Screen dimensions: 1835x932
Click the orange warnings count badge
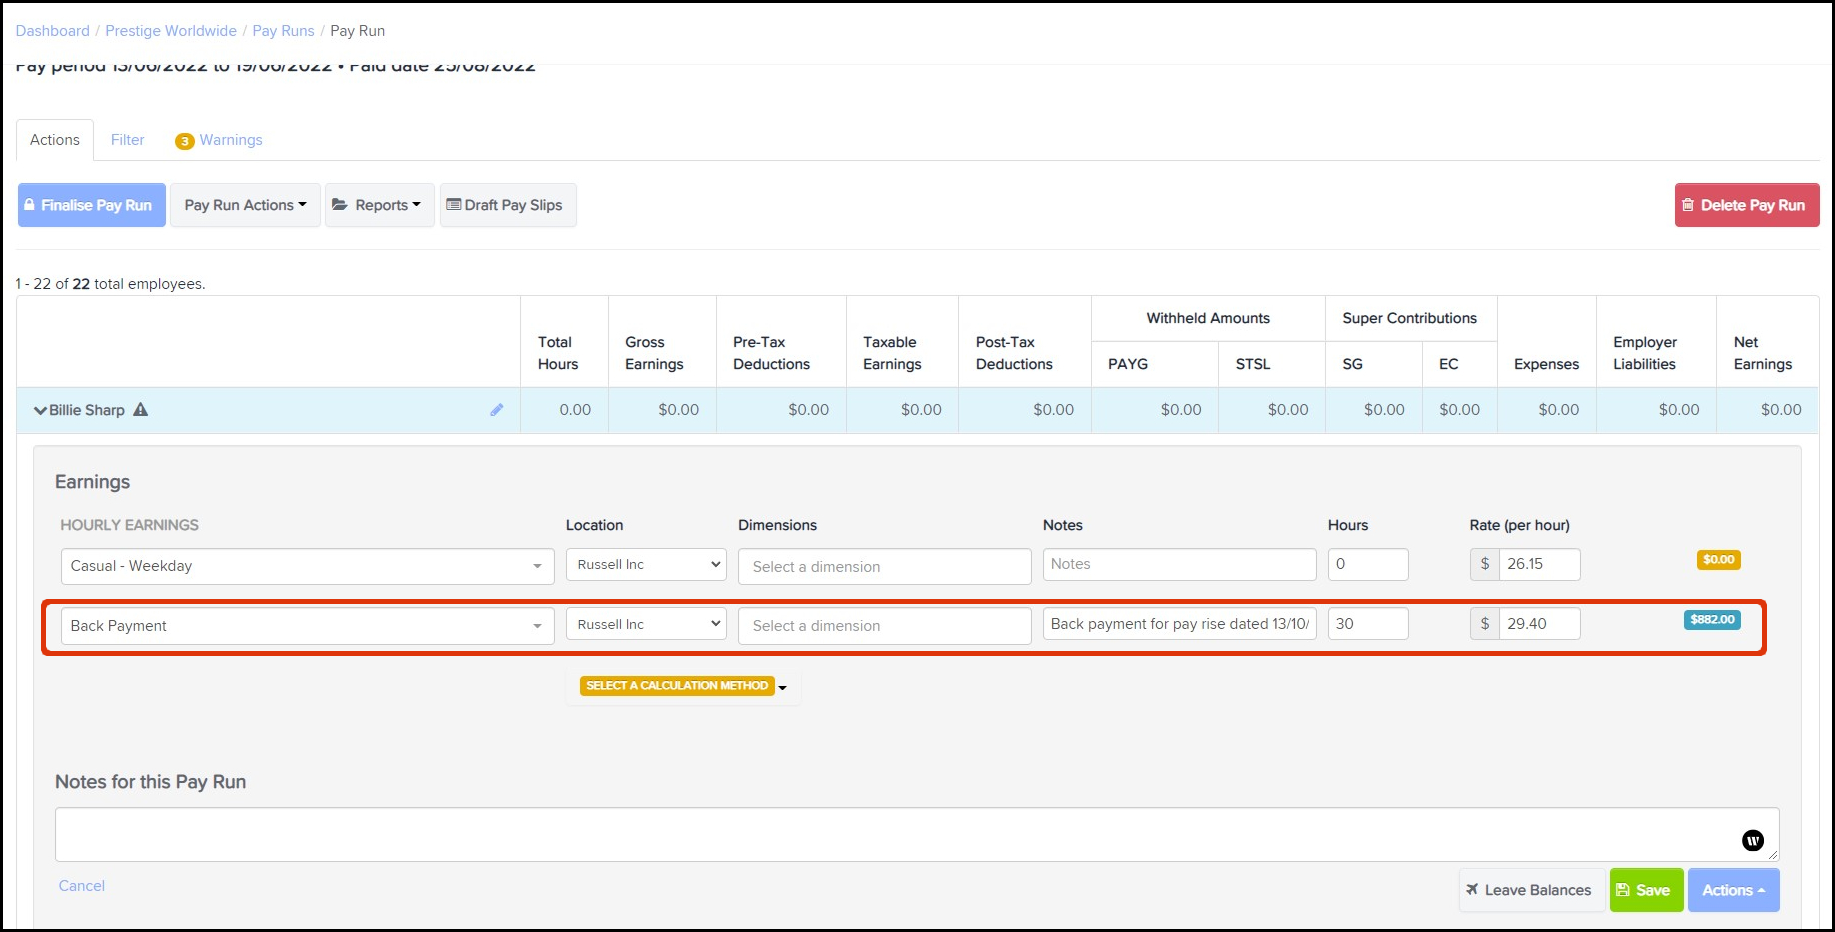coord(184,141)
